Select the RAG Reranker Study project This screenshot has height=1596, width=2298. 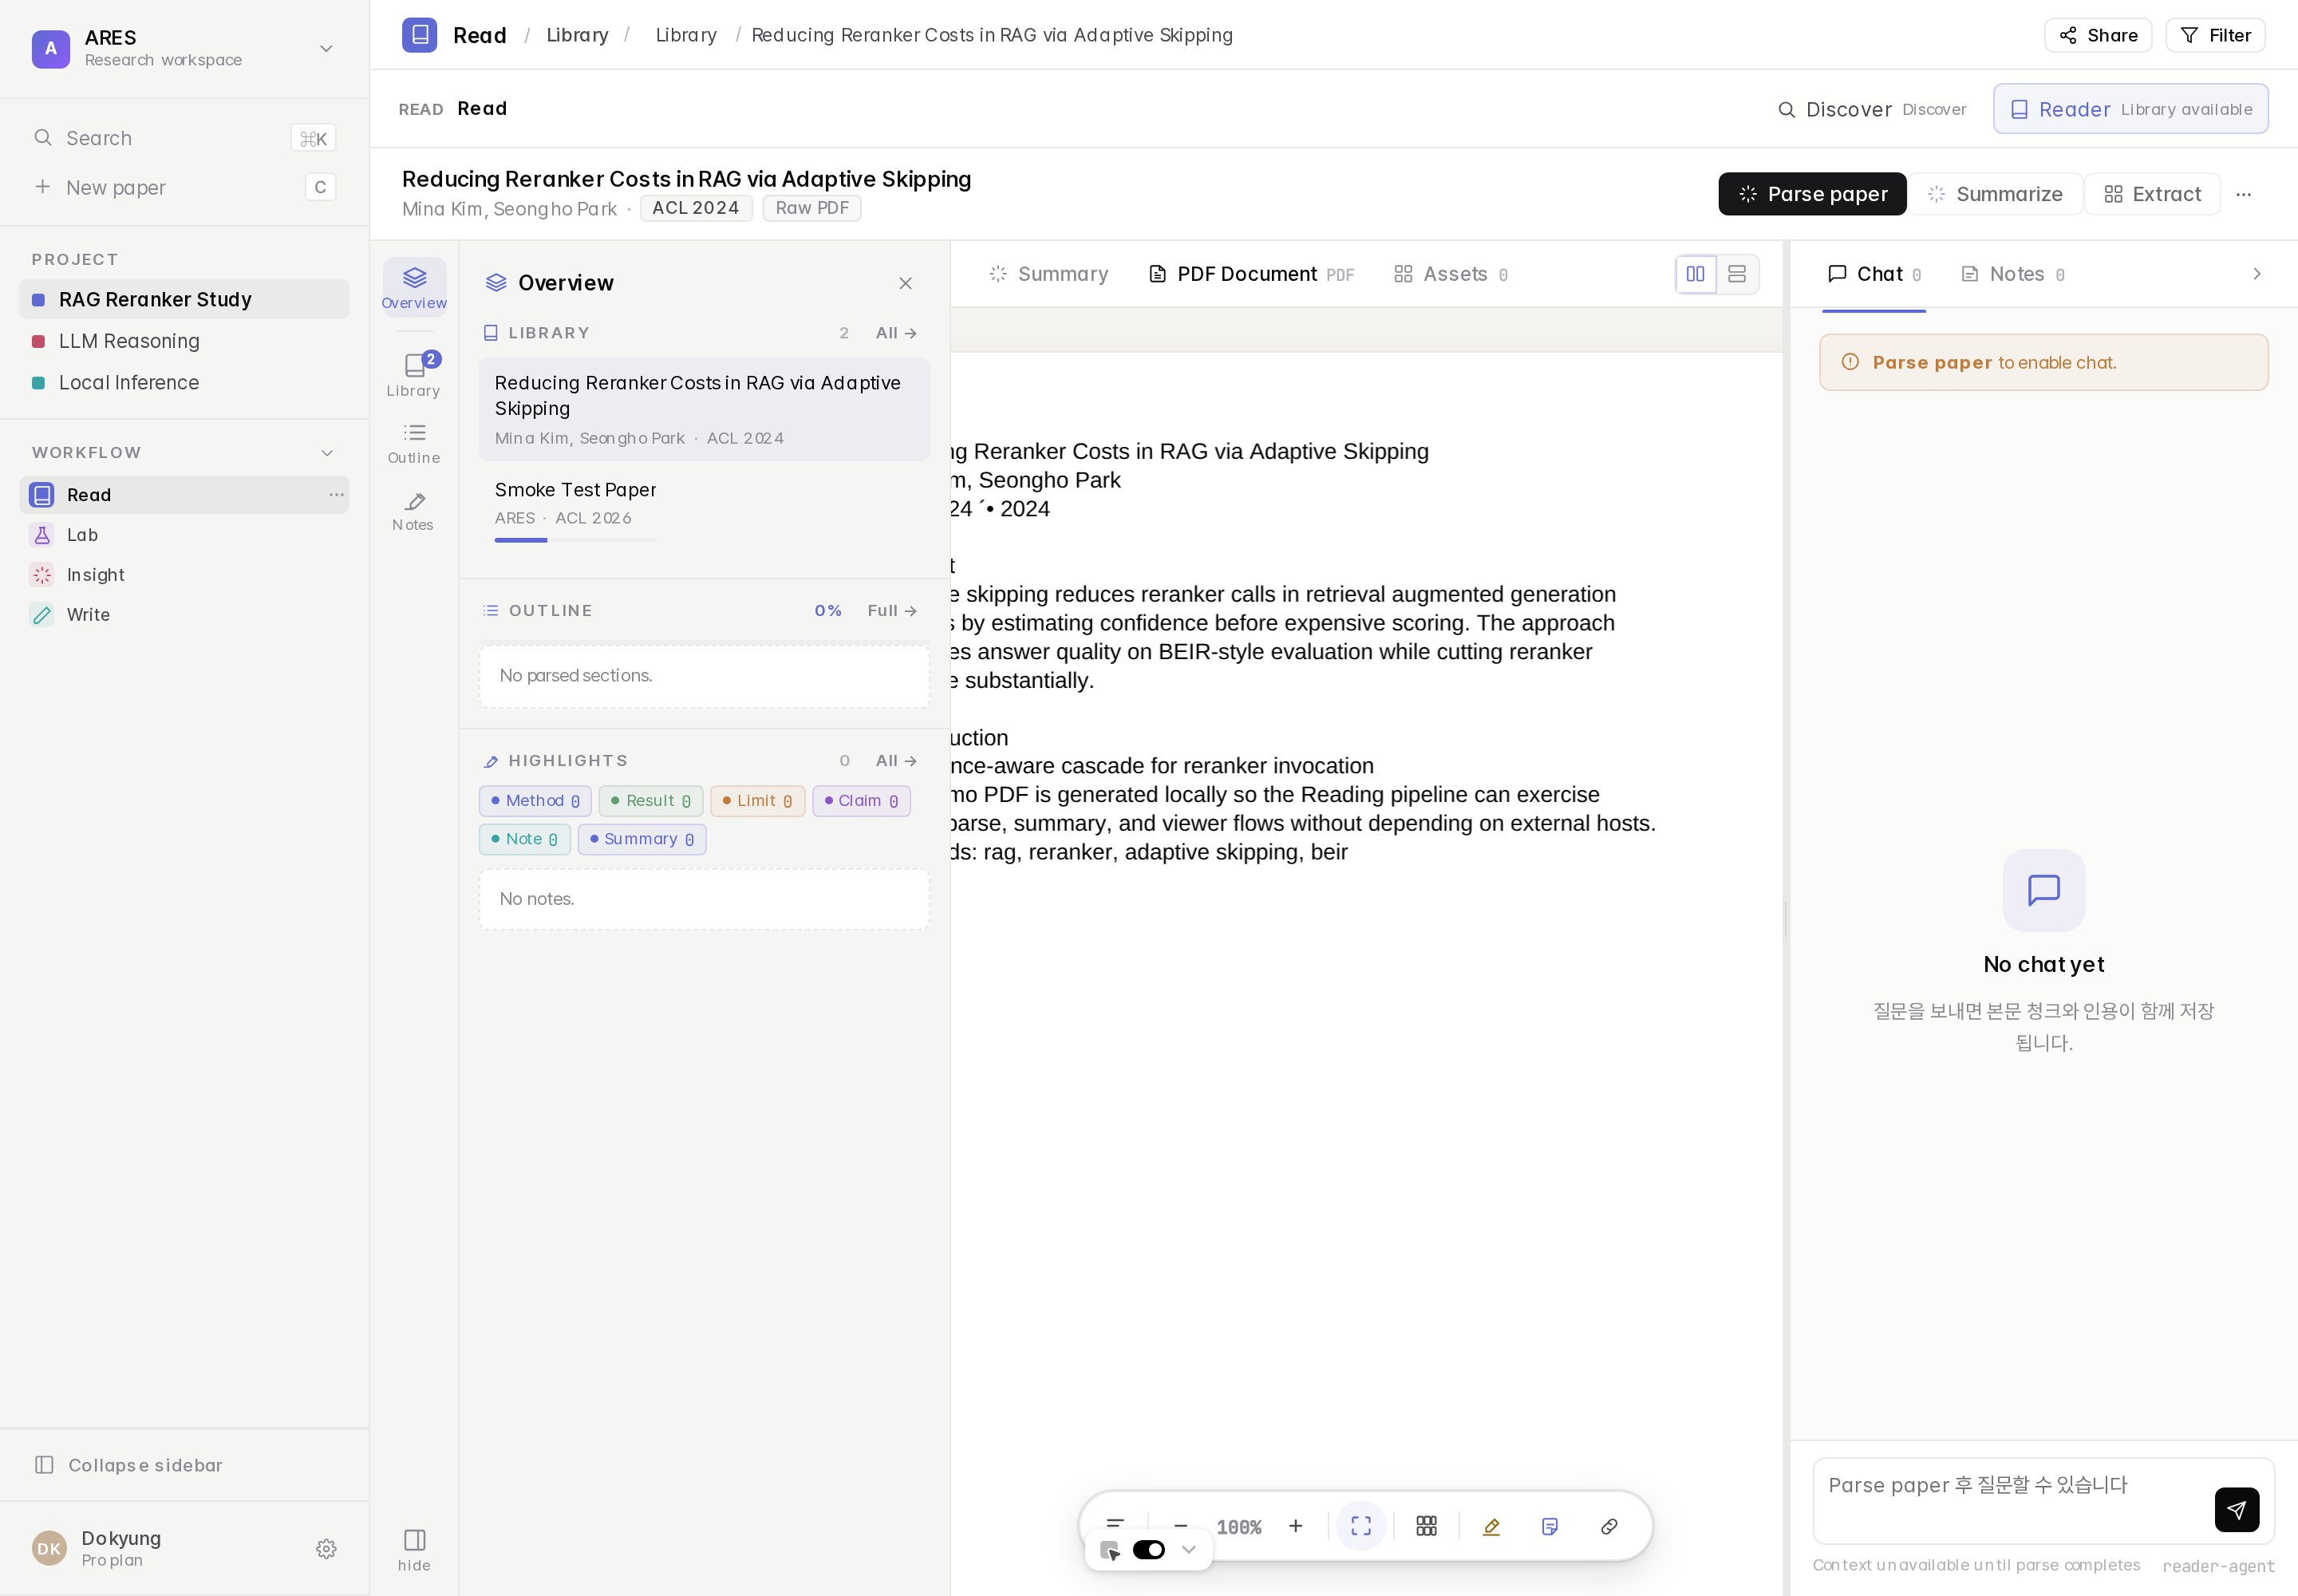[184, 299]
